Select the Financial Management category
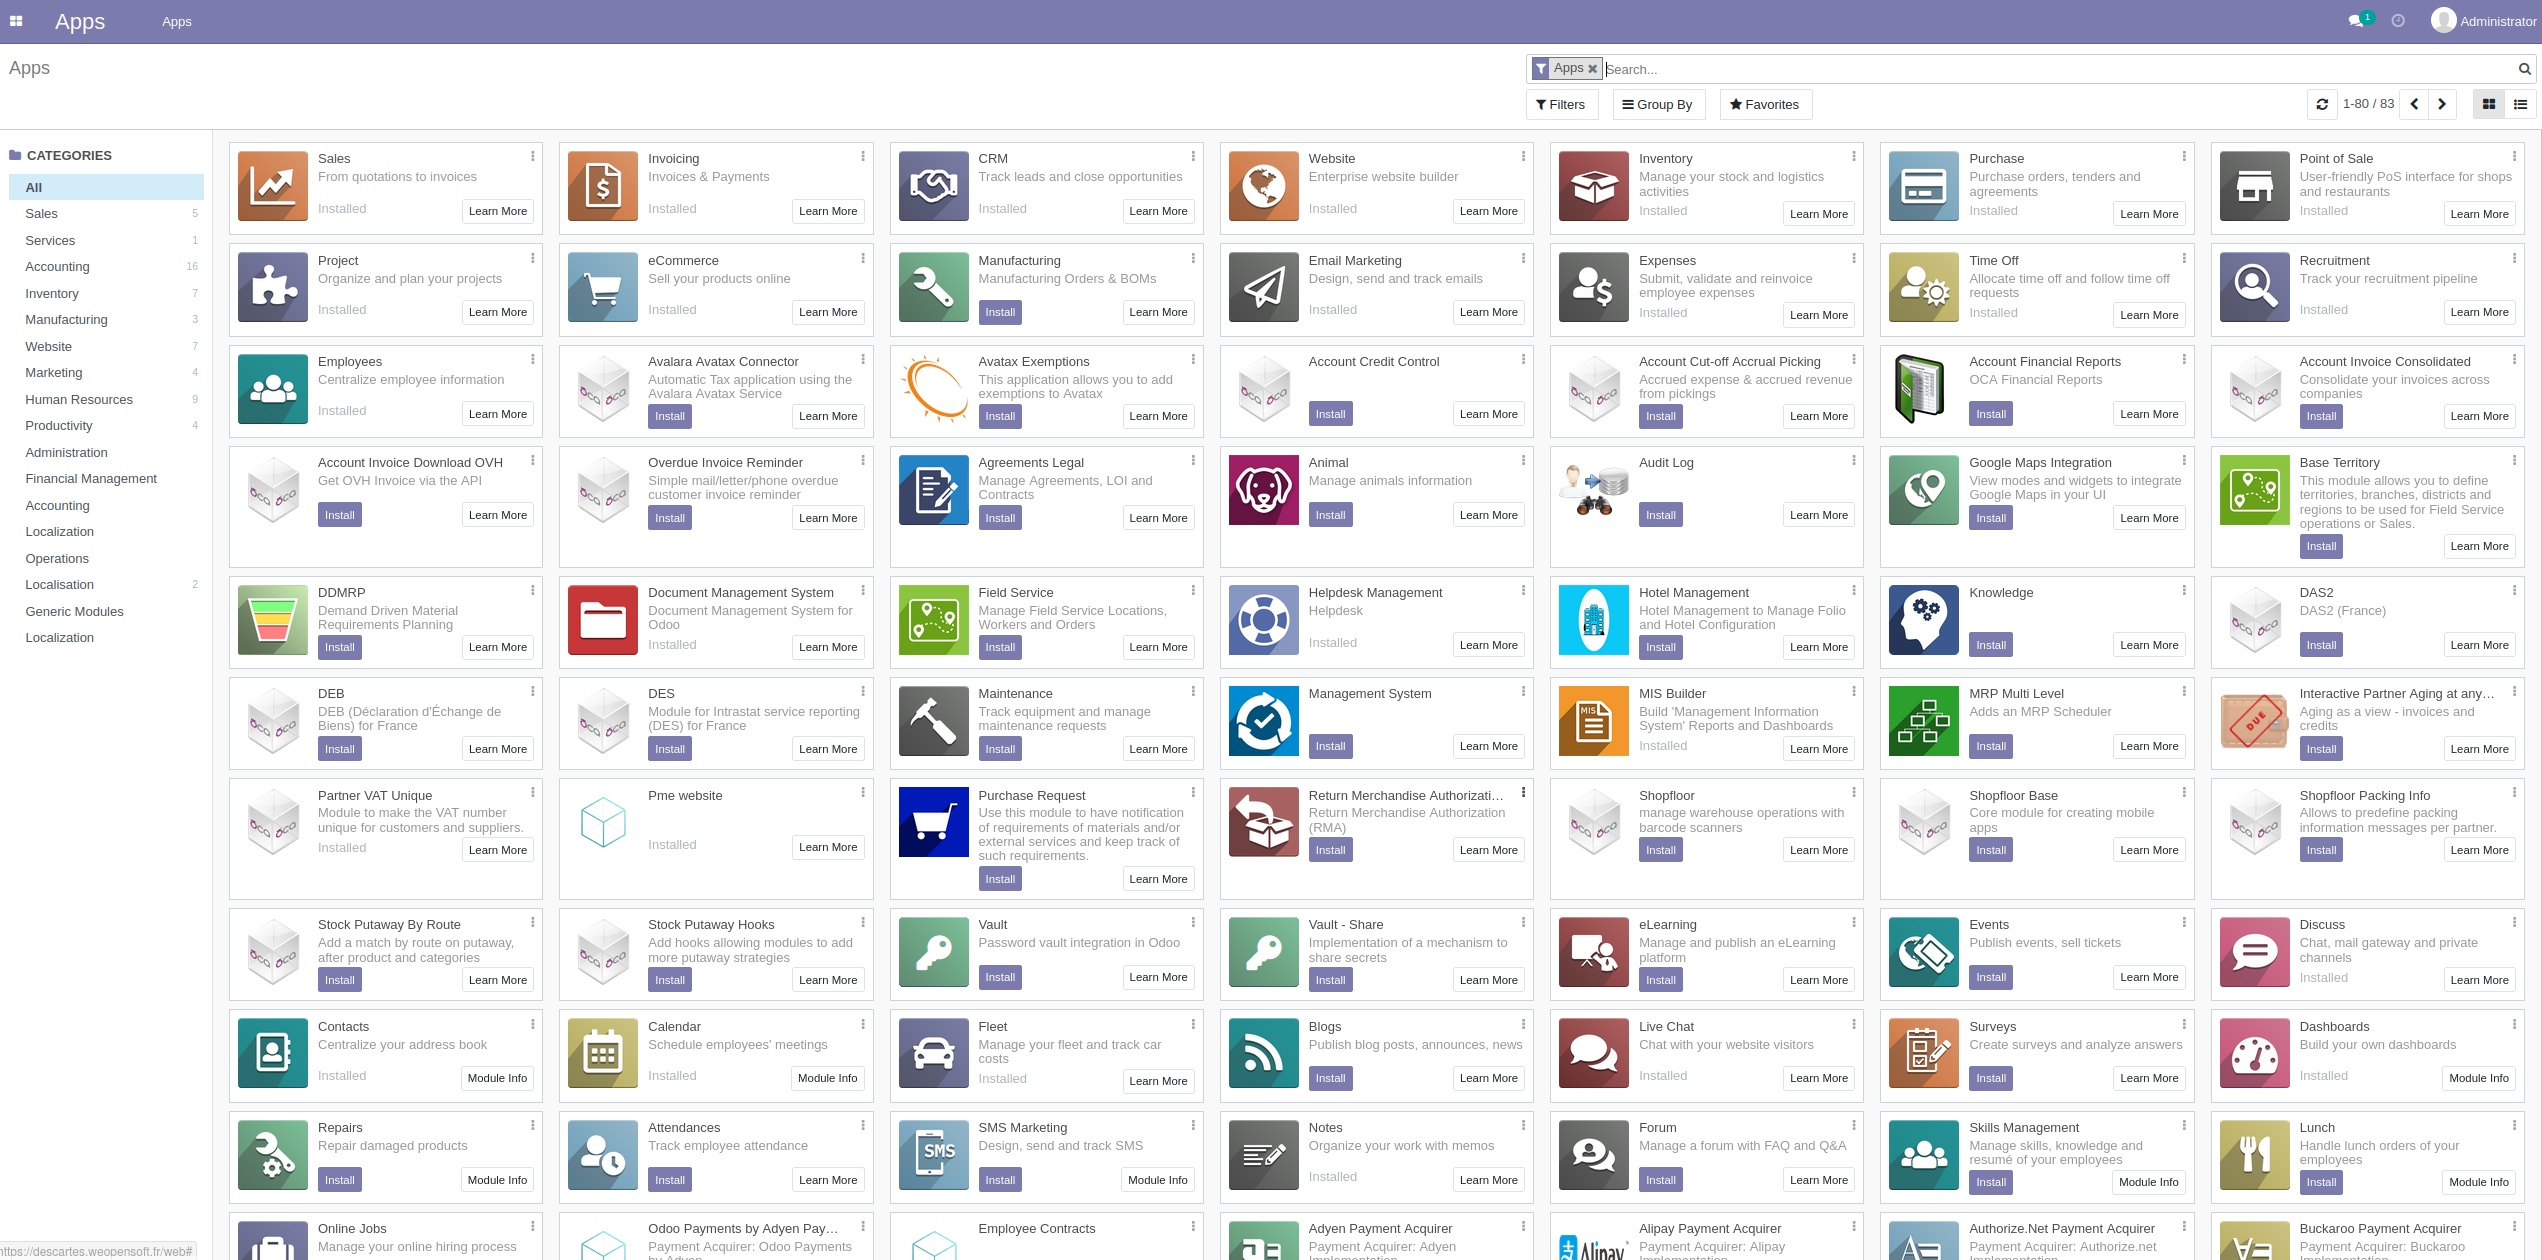The image size is (2542, 1260). 106,479
